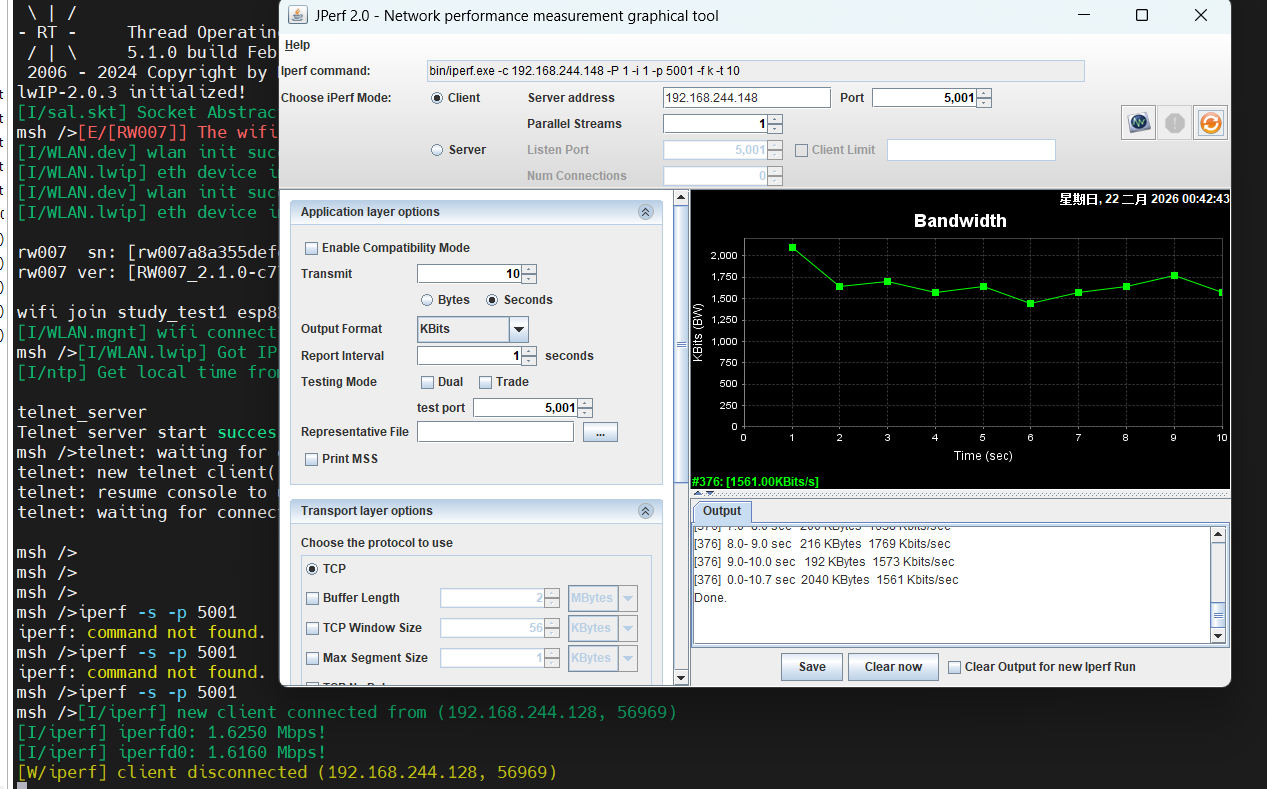Enable TCP Window Size option
Image resolution: width=1267 pixels, height=789 pixels.
click(312, 628)
